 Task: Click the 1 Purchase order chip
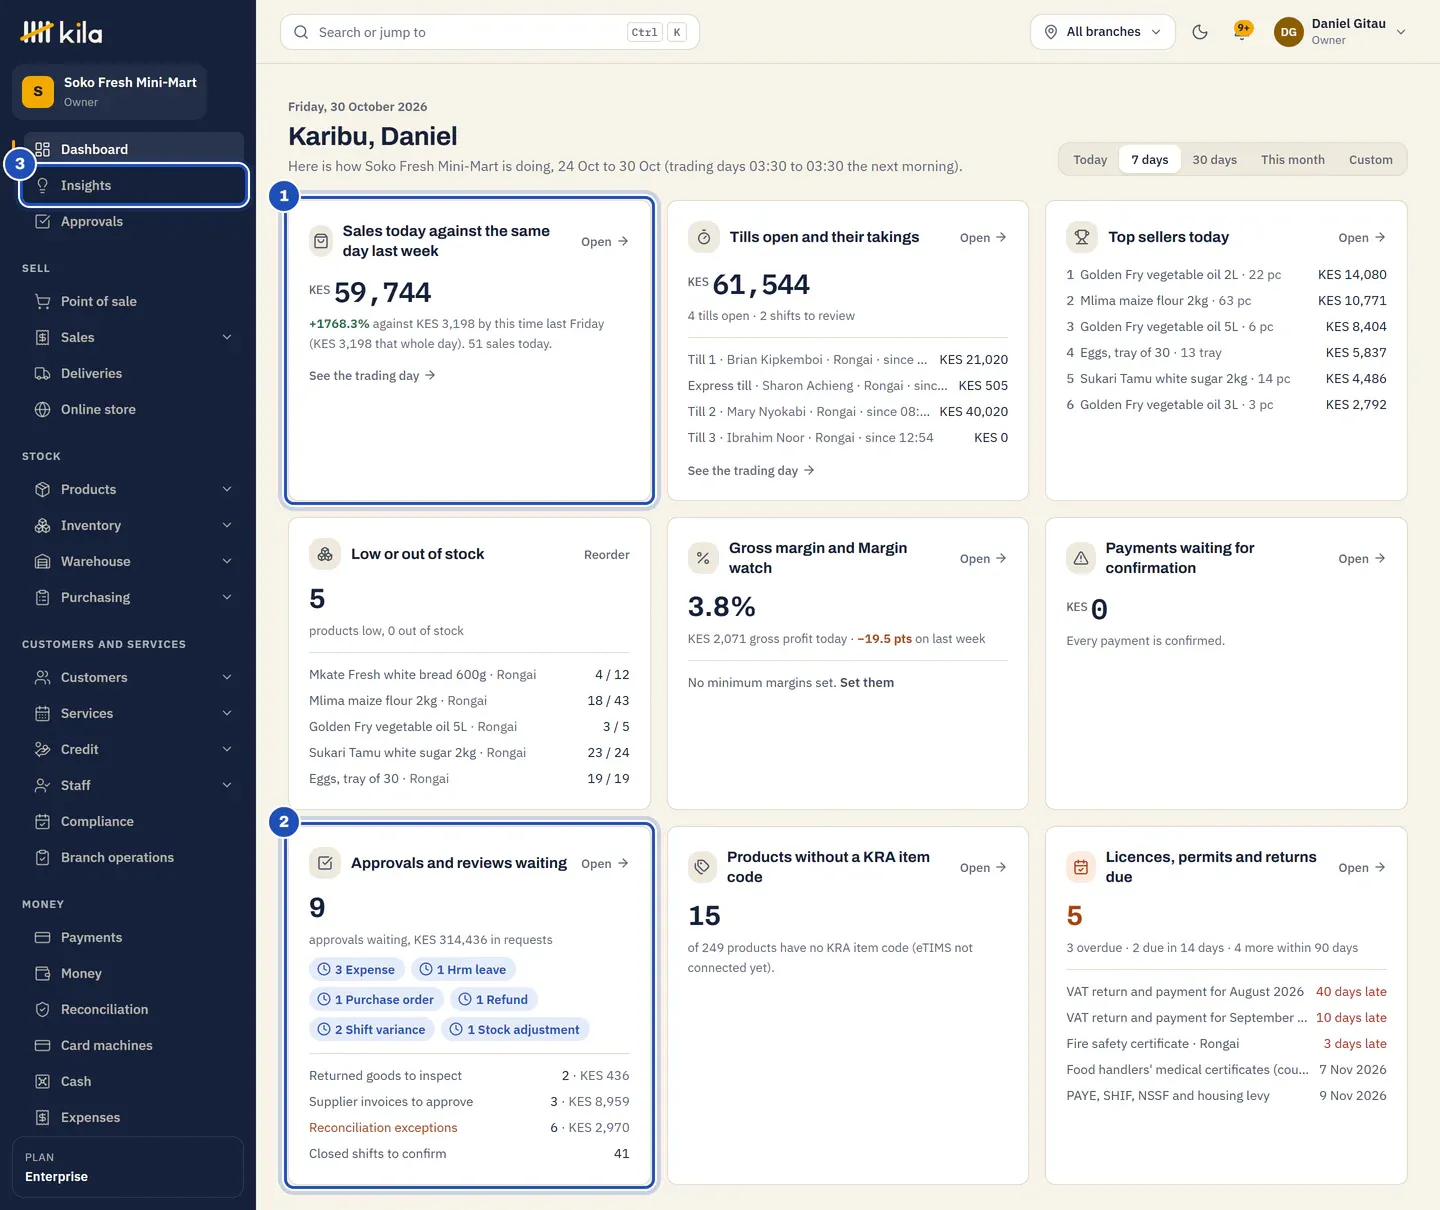[x=376, y=999]
